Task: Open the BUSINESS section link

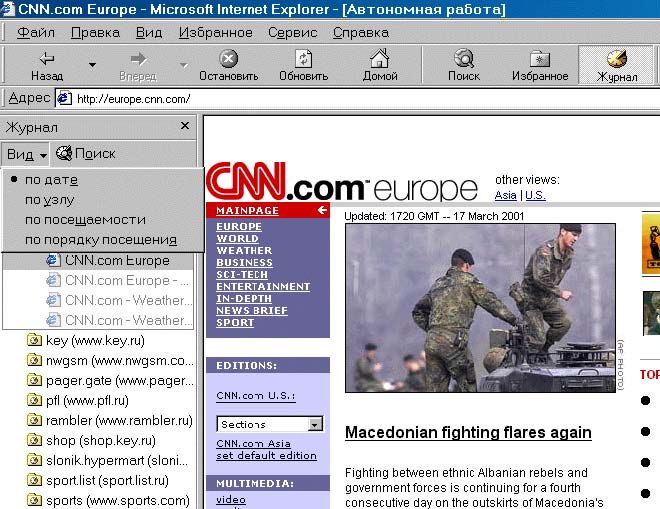Action: [x=245, y=262]
